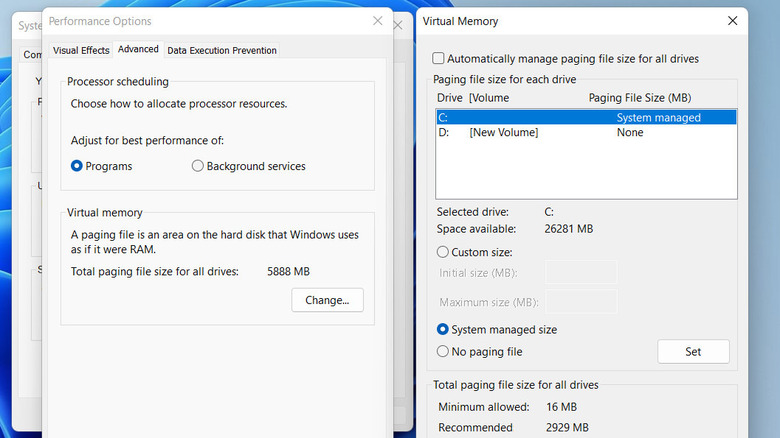Click the Paging File Size column header
This screenshot has height=438, width=780.
point(640,98)
